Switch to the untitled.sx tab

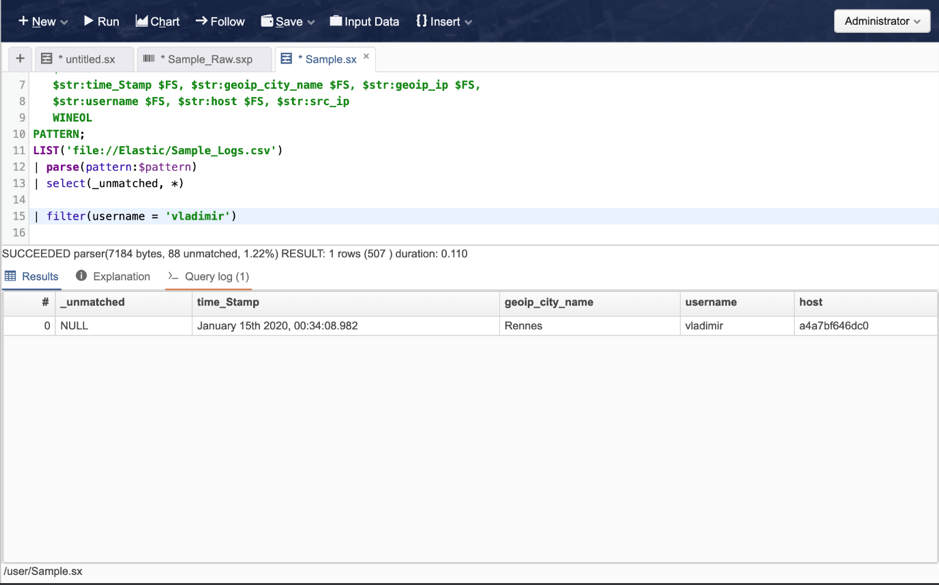86,60
